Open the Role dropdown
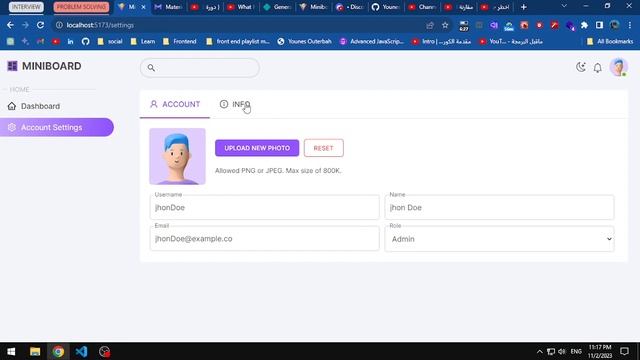The height and width of the screenshot is (360, 640). pyautogui.click(x=499, y=239)
